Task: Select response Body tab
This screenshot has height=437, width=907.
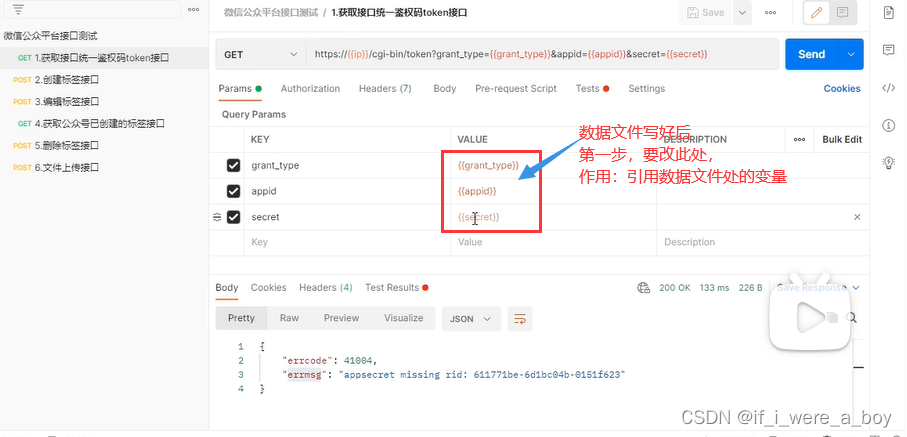Action: point(227,288)
